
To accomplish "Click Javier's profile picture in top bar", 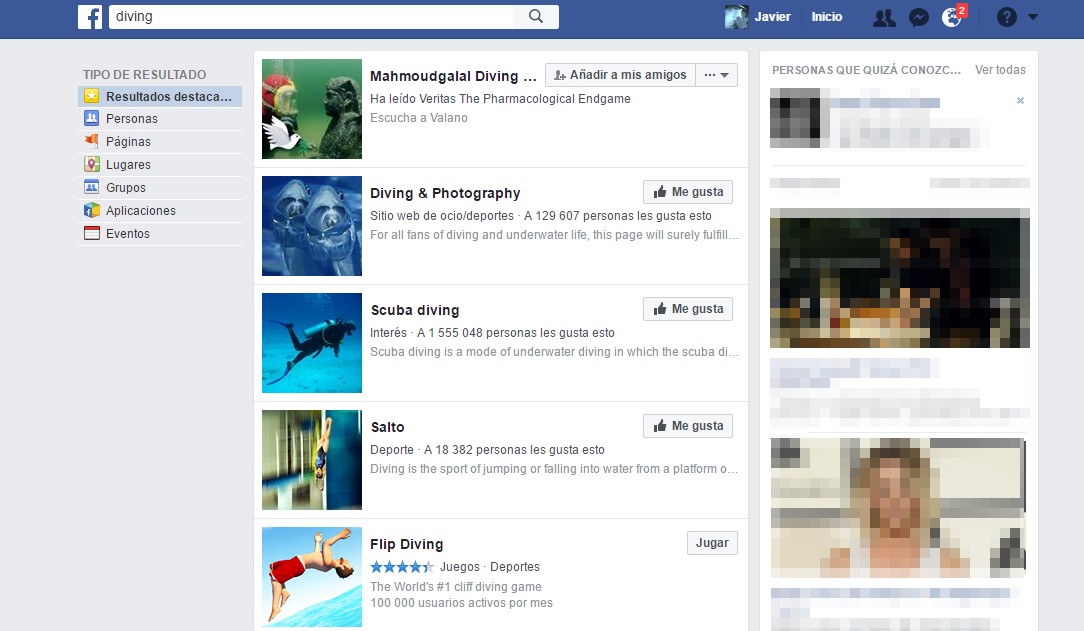I will [736, 17].
